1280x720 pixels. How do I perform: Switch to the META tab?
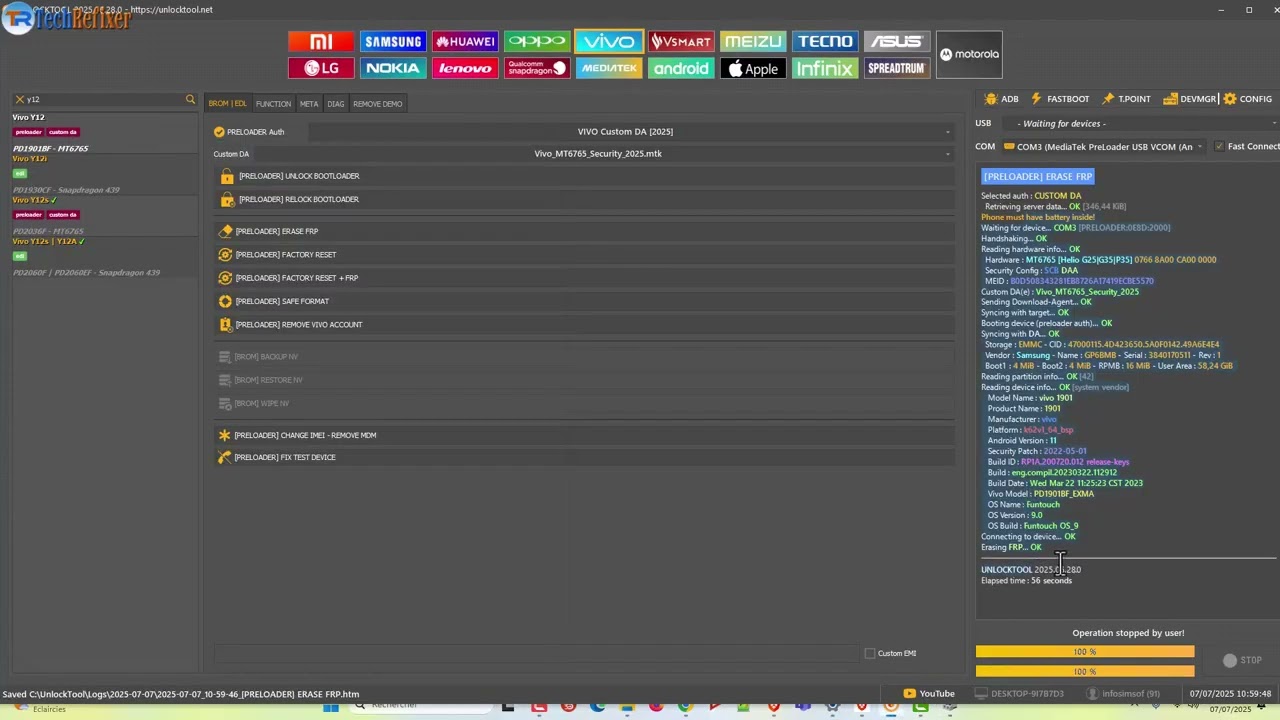tap(309, 104)
